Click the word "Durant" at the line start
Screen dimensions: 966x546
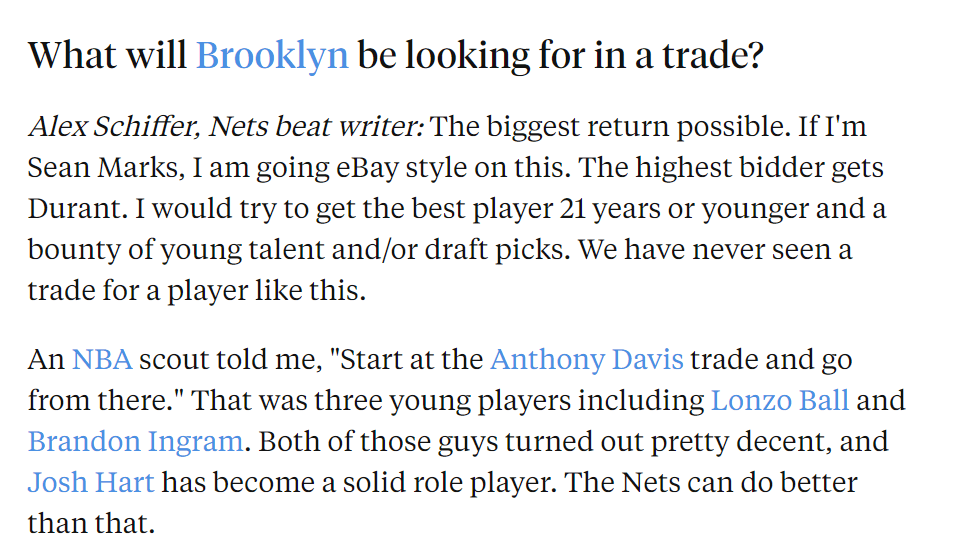pos(77,208)
